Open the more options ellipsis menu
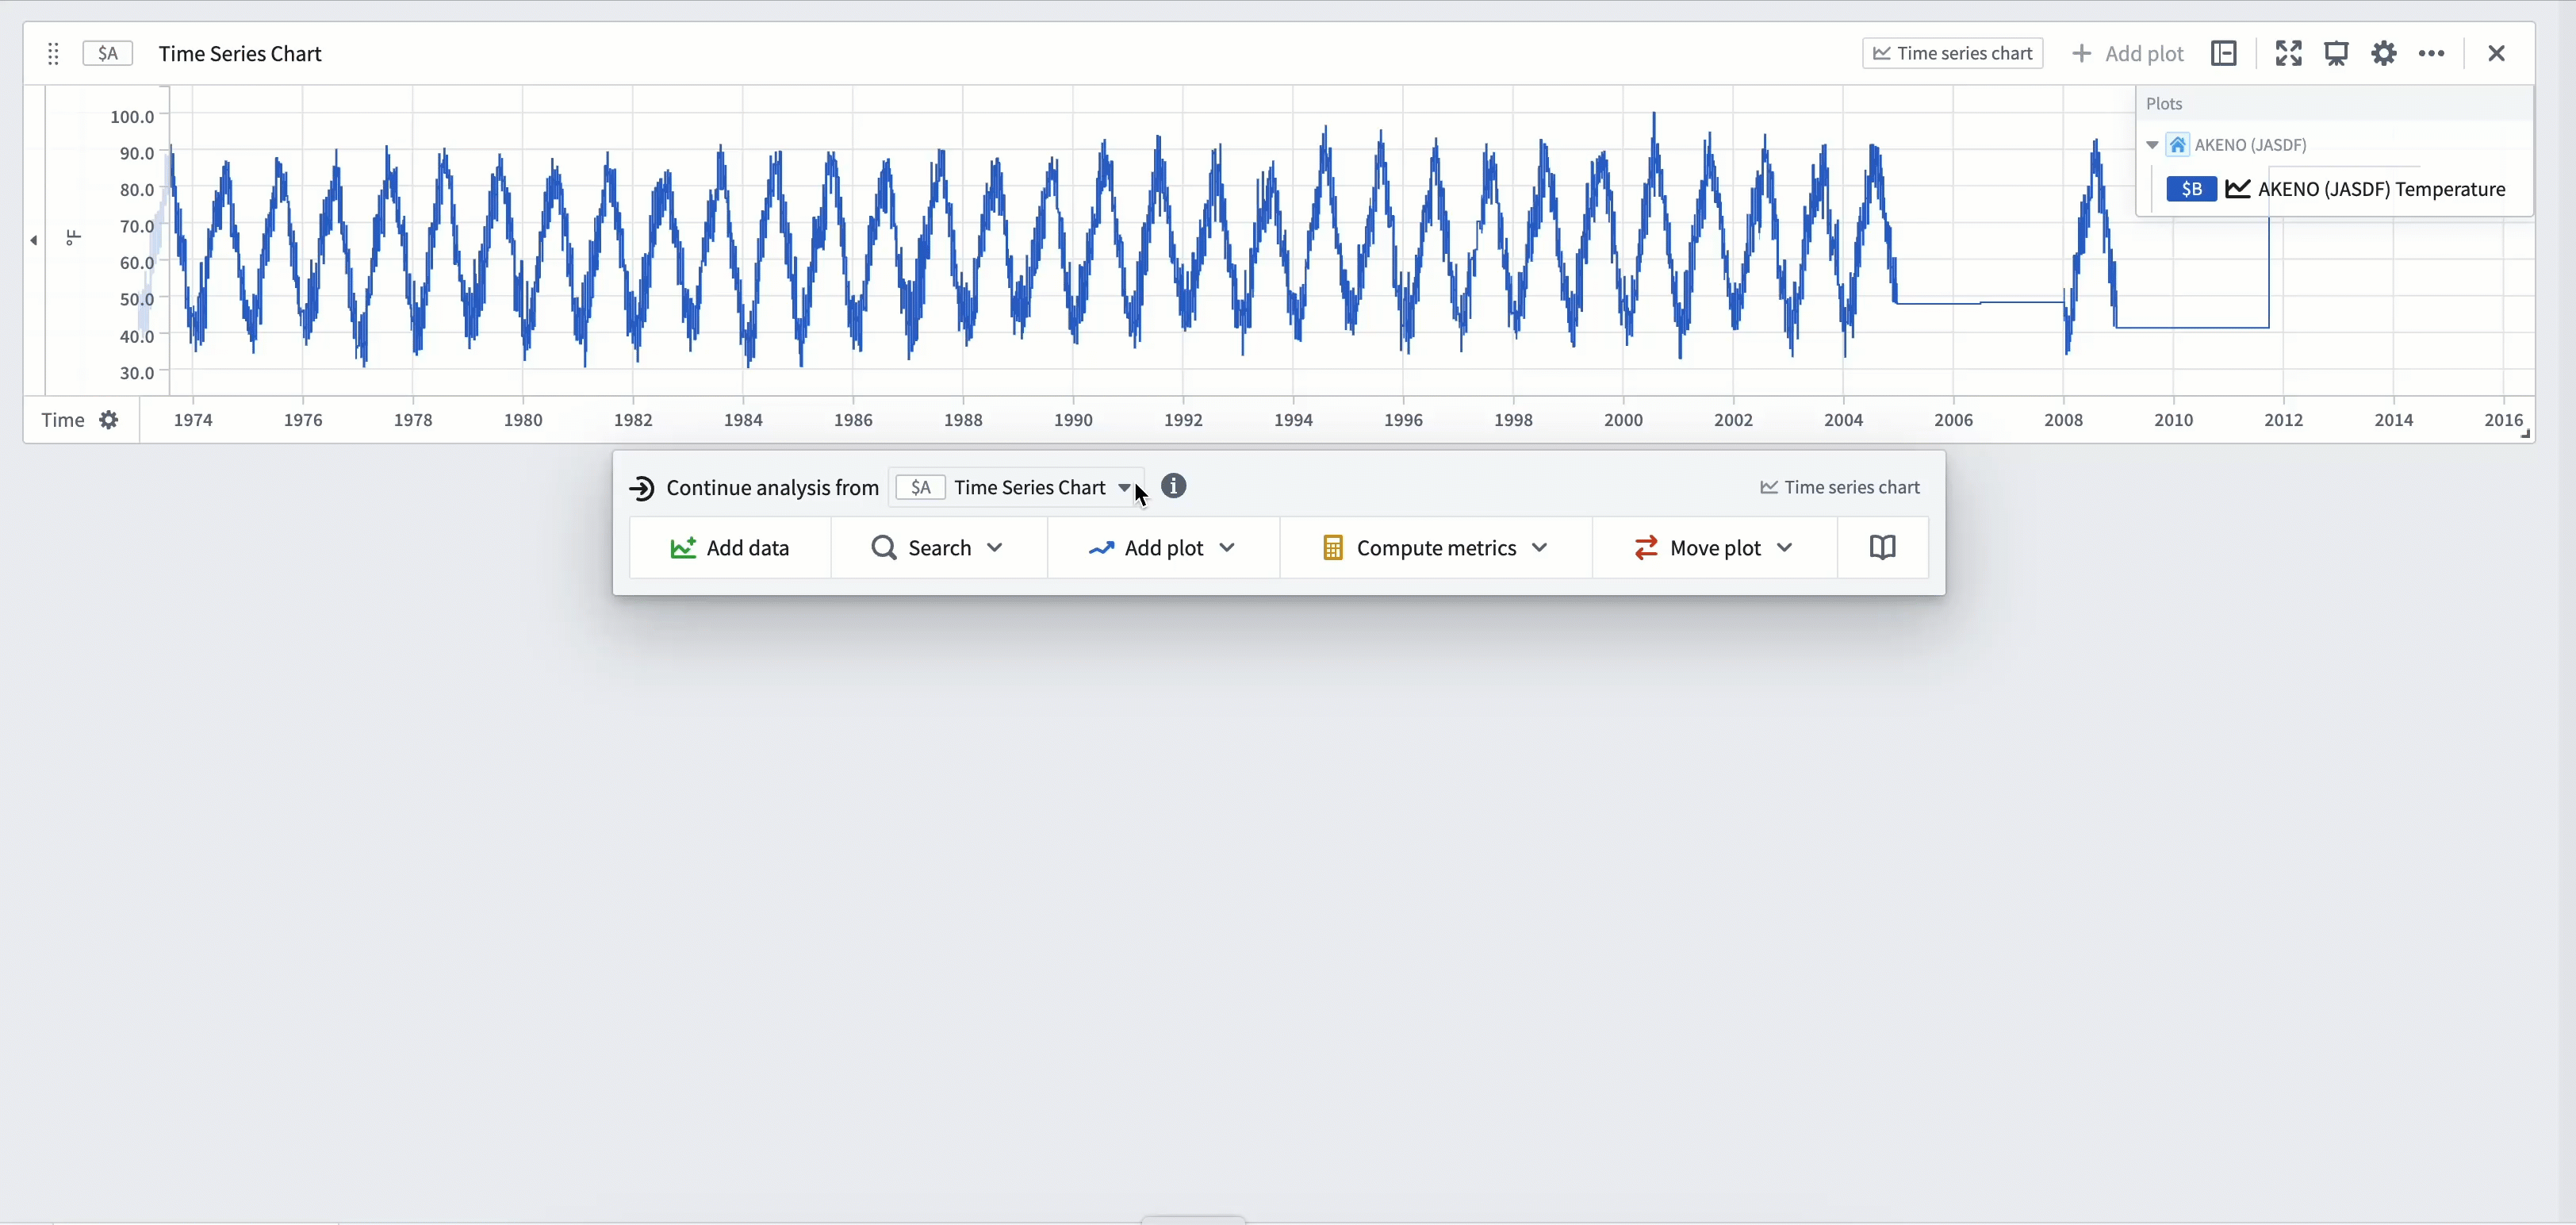 pos(2433,53)
